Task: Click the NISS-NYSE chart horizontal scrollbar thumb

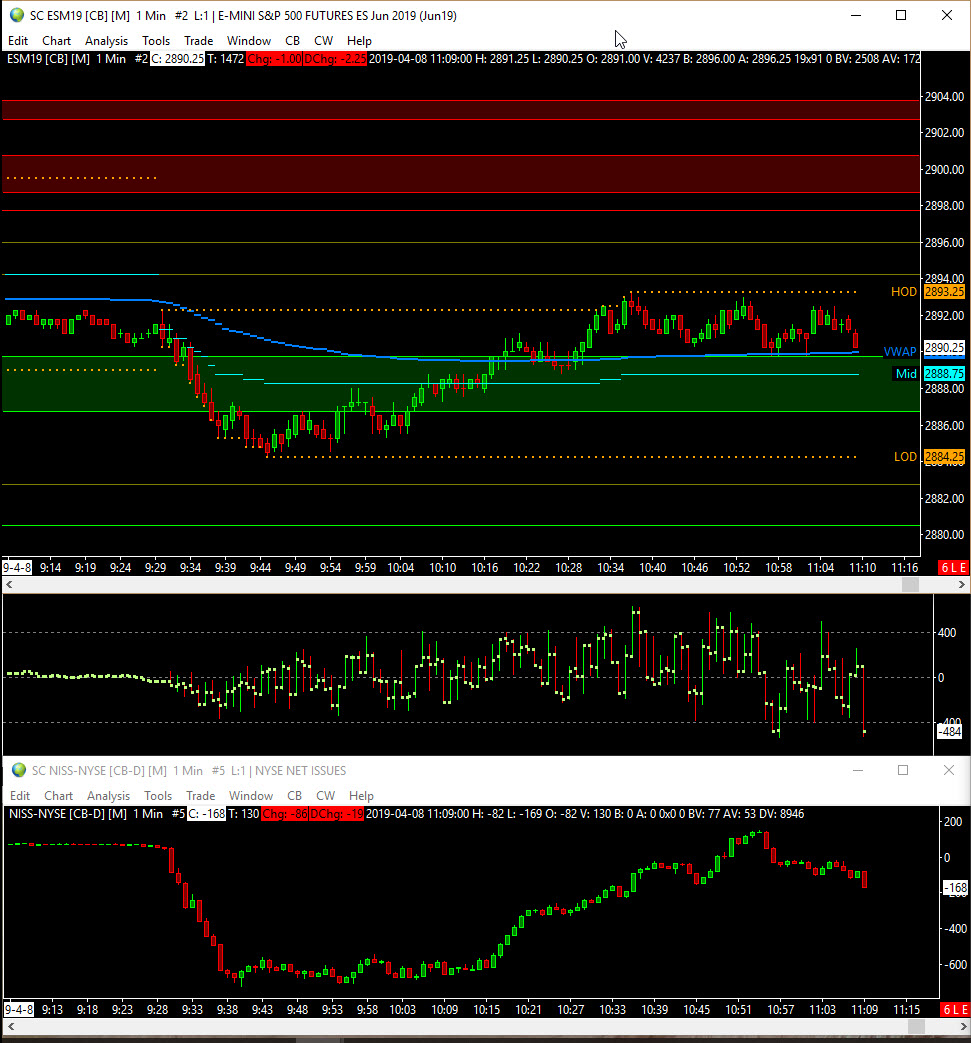Action: coord(915,1027)
